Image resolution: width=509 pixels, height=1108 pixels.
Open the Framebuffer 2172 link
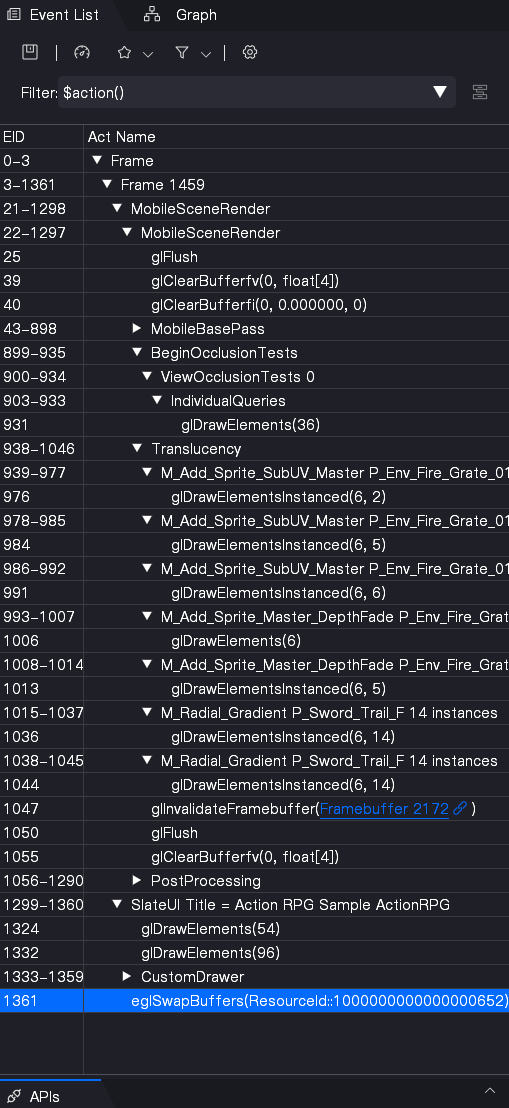(385, 809)
